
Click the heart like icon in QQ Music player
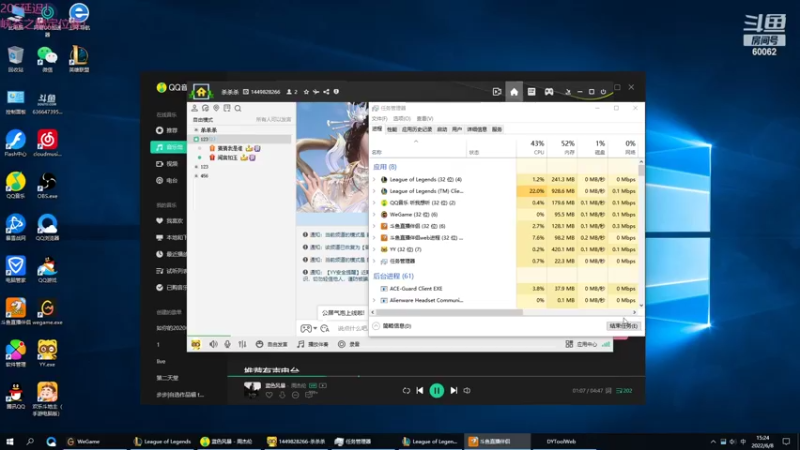tap(269, 395)
